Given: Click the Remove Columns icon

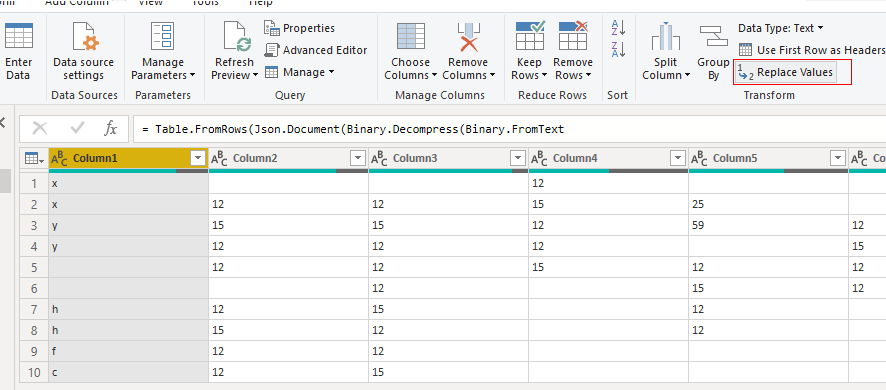Looking at the screenshot, I should (468, 37).
